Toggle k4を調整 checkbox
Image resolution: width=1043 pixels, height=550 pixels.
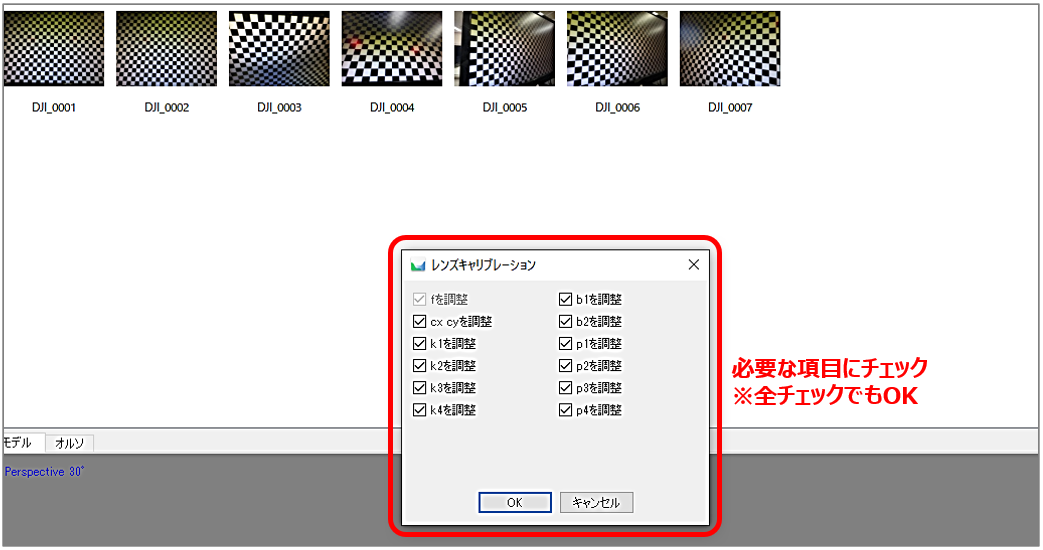point(419,410)
